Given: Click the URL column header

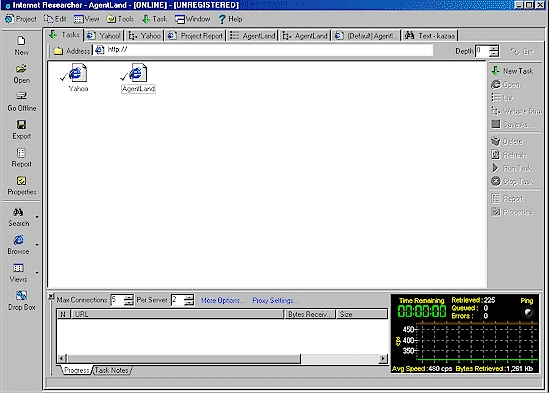Looking at the screenshot, I should 178,314.
